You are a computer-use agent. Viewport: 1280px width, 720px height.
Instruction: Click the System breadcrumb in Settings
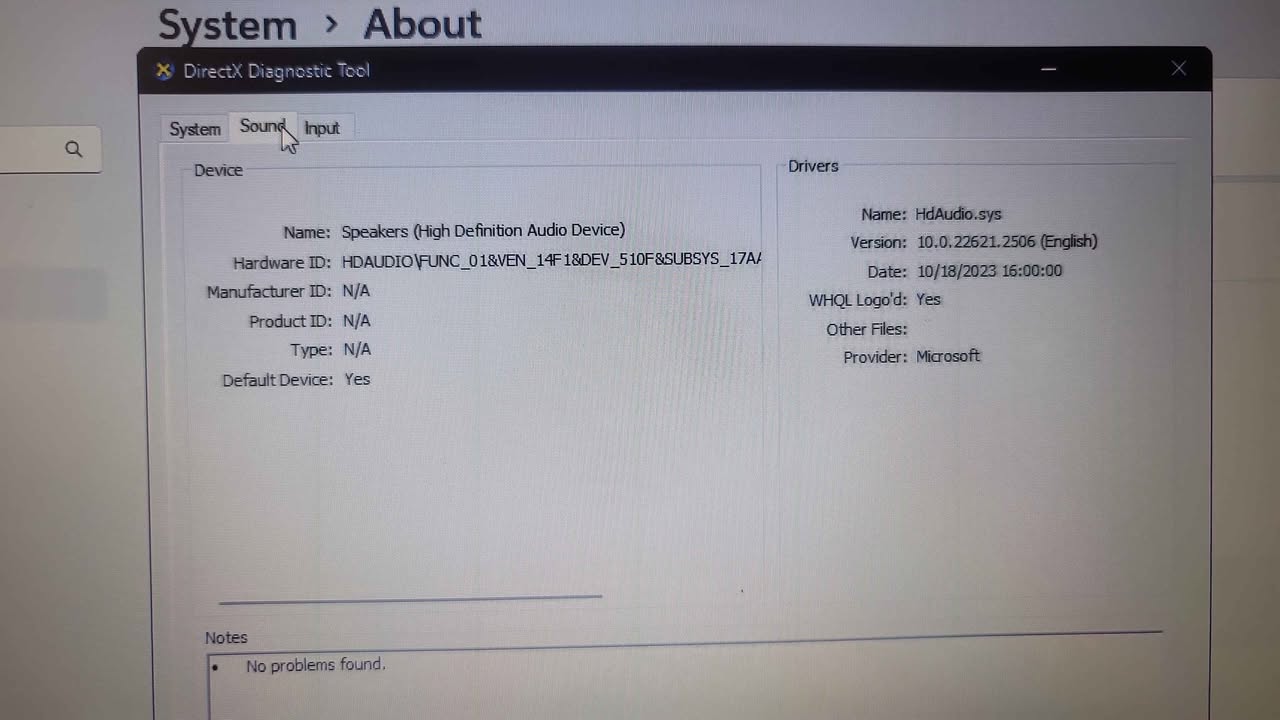pos(227,25)
